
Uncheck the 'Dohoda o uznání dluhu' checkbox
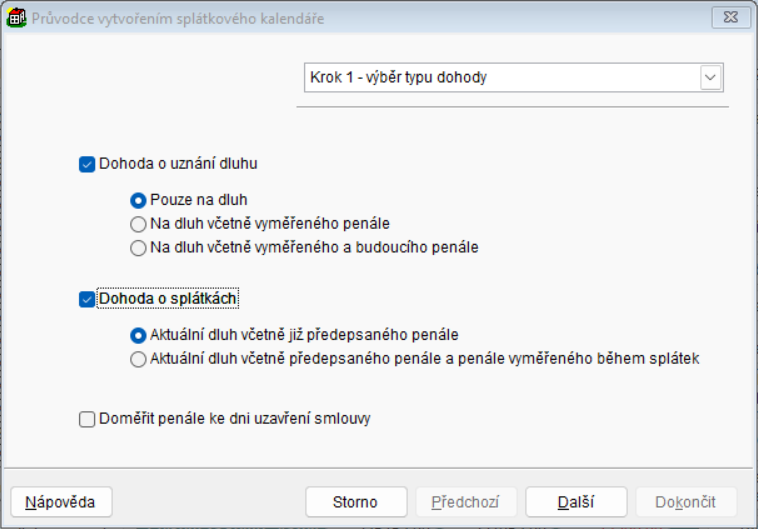(x=87, y=163)
